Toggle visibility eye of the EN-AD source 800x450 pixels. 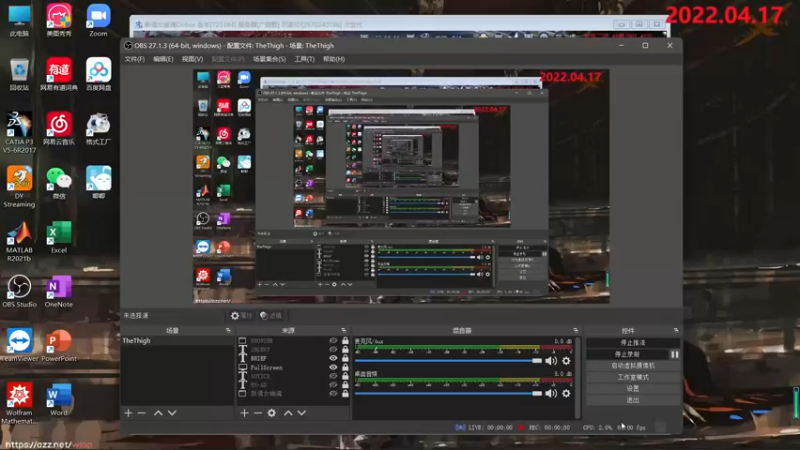click(333, 385)
